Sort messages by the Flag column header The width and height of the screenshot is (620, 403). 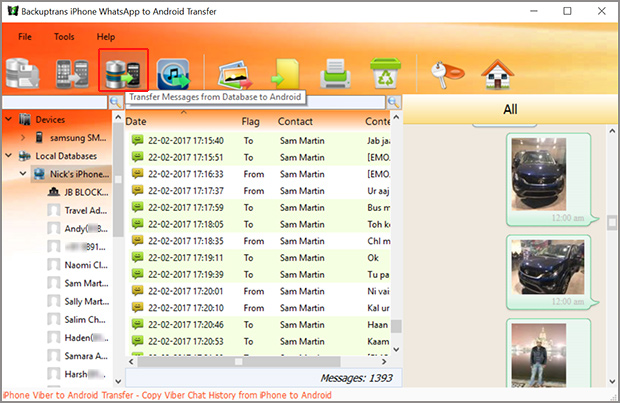[x=251, y=121]
